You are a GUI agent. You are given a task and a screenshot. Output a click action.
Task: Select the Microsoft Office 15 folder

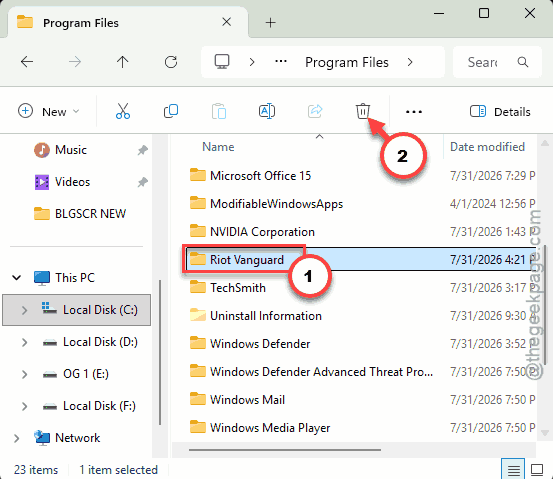260,176
